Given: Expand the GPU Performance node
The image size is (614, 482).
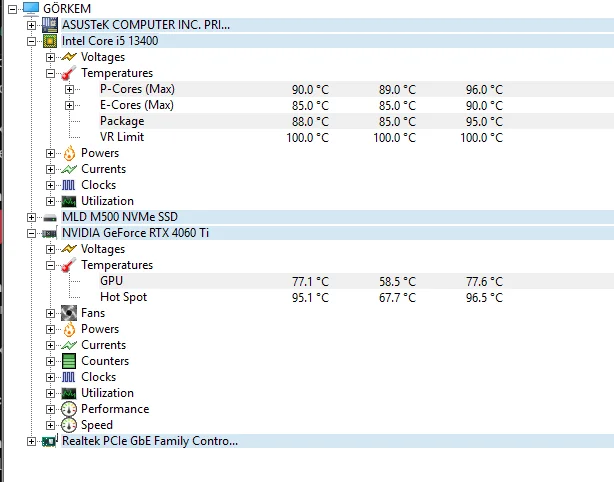Looking at the screenshot, I should (x=50, y=409).
